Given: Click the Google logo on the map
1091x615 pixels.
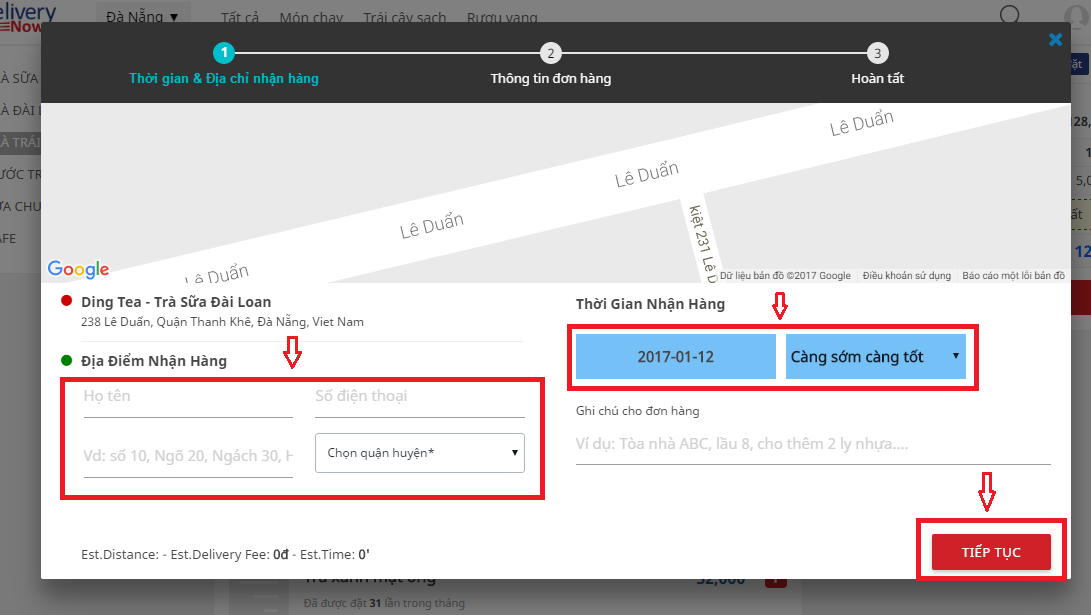Looking at the screenshot, I should pyautogui.click(x=78, y=269).
